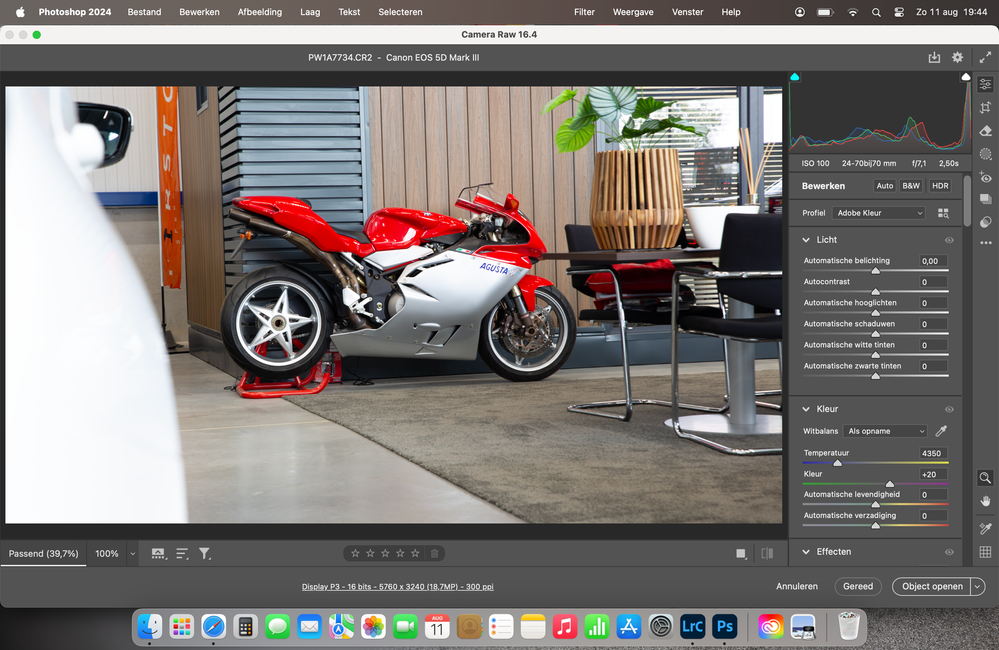Click the save/export image icon
The height and width of the screenshot is (650, 999).
point(933,57)
